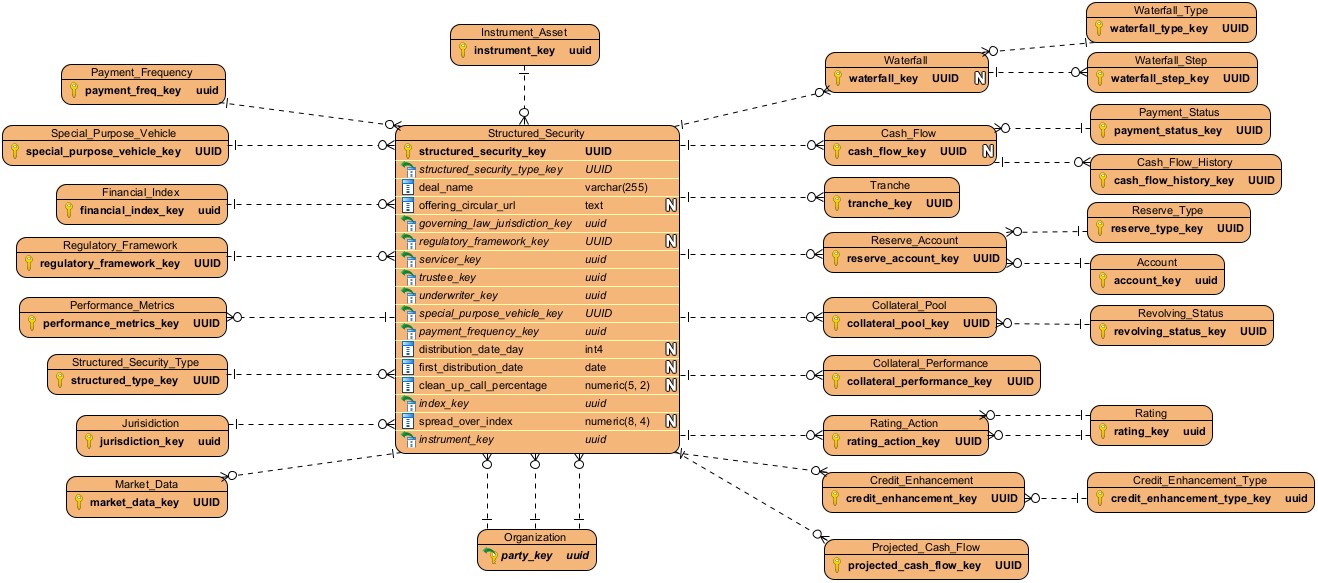The width and height of the screenshot is (1318, 583).
Task: Click the governing_law_jurisdiction_key column name
Action: (494, 223)
